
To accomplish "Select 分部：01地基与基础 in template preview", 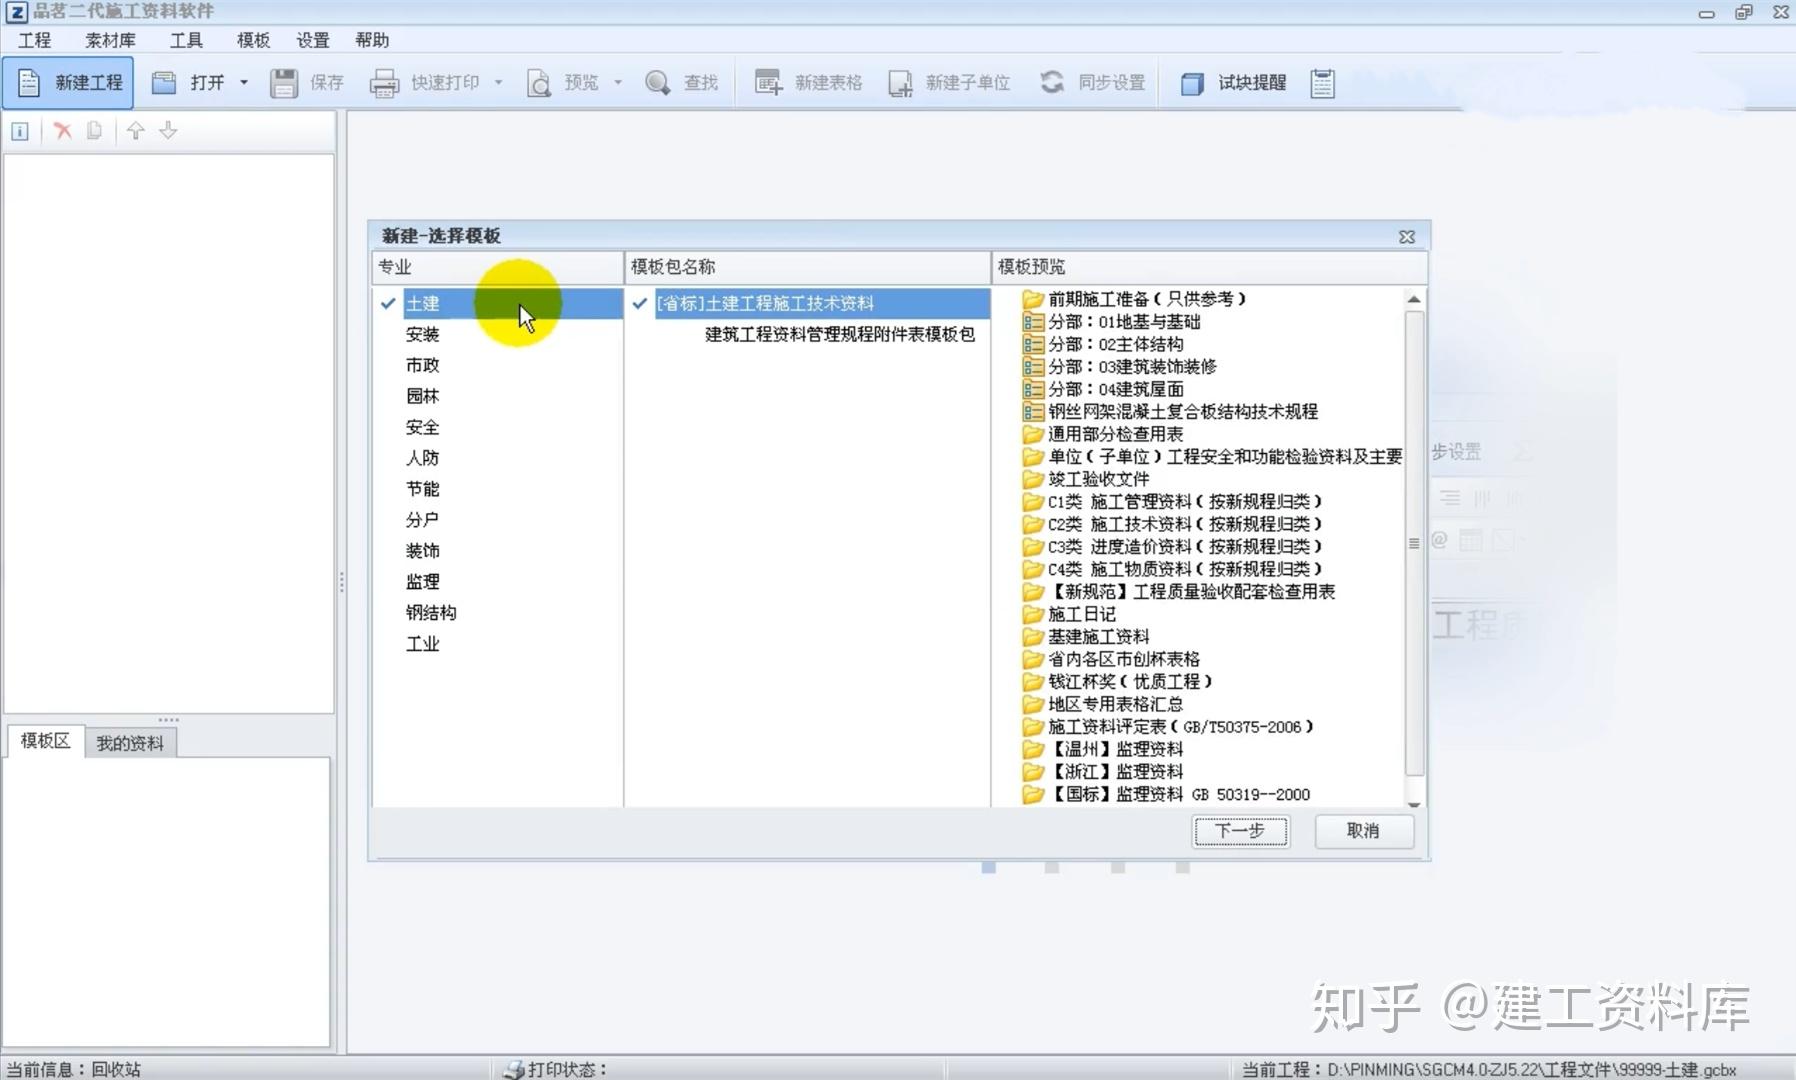I will point(1123,322).
